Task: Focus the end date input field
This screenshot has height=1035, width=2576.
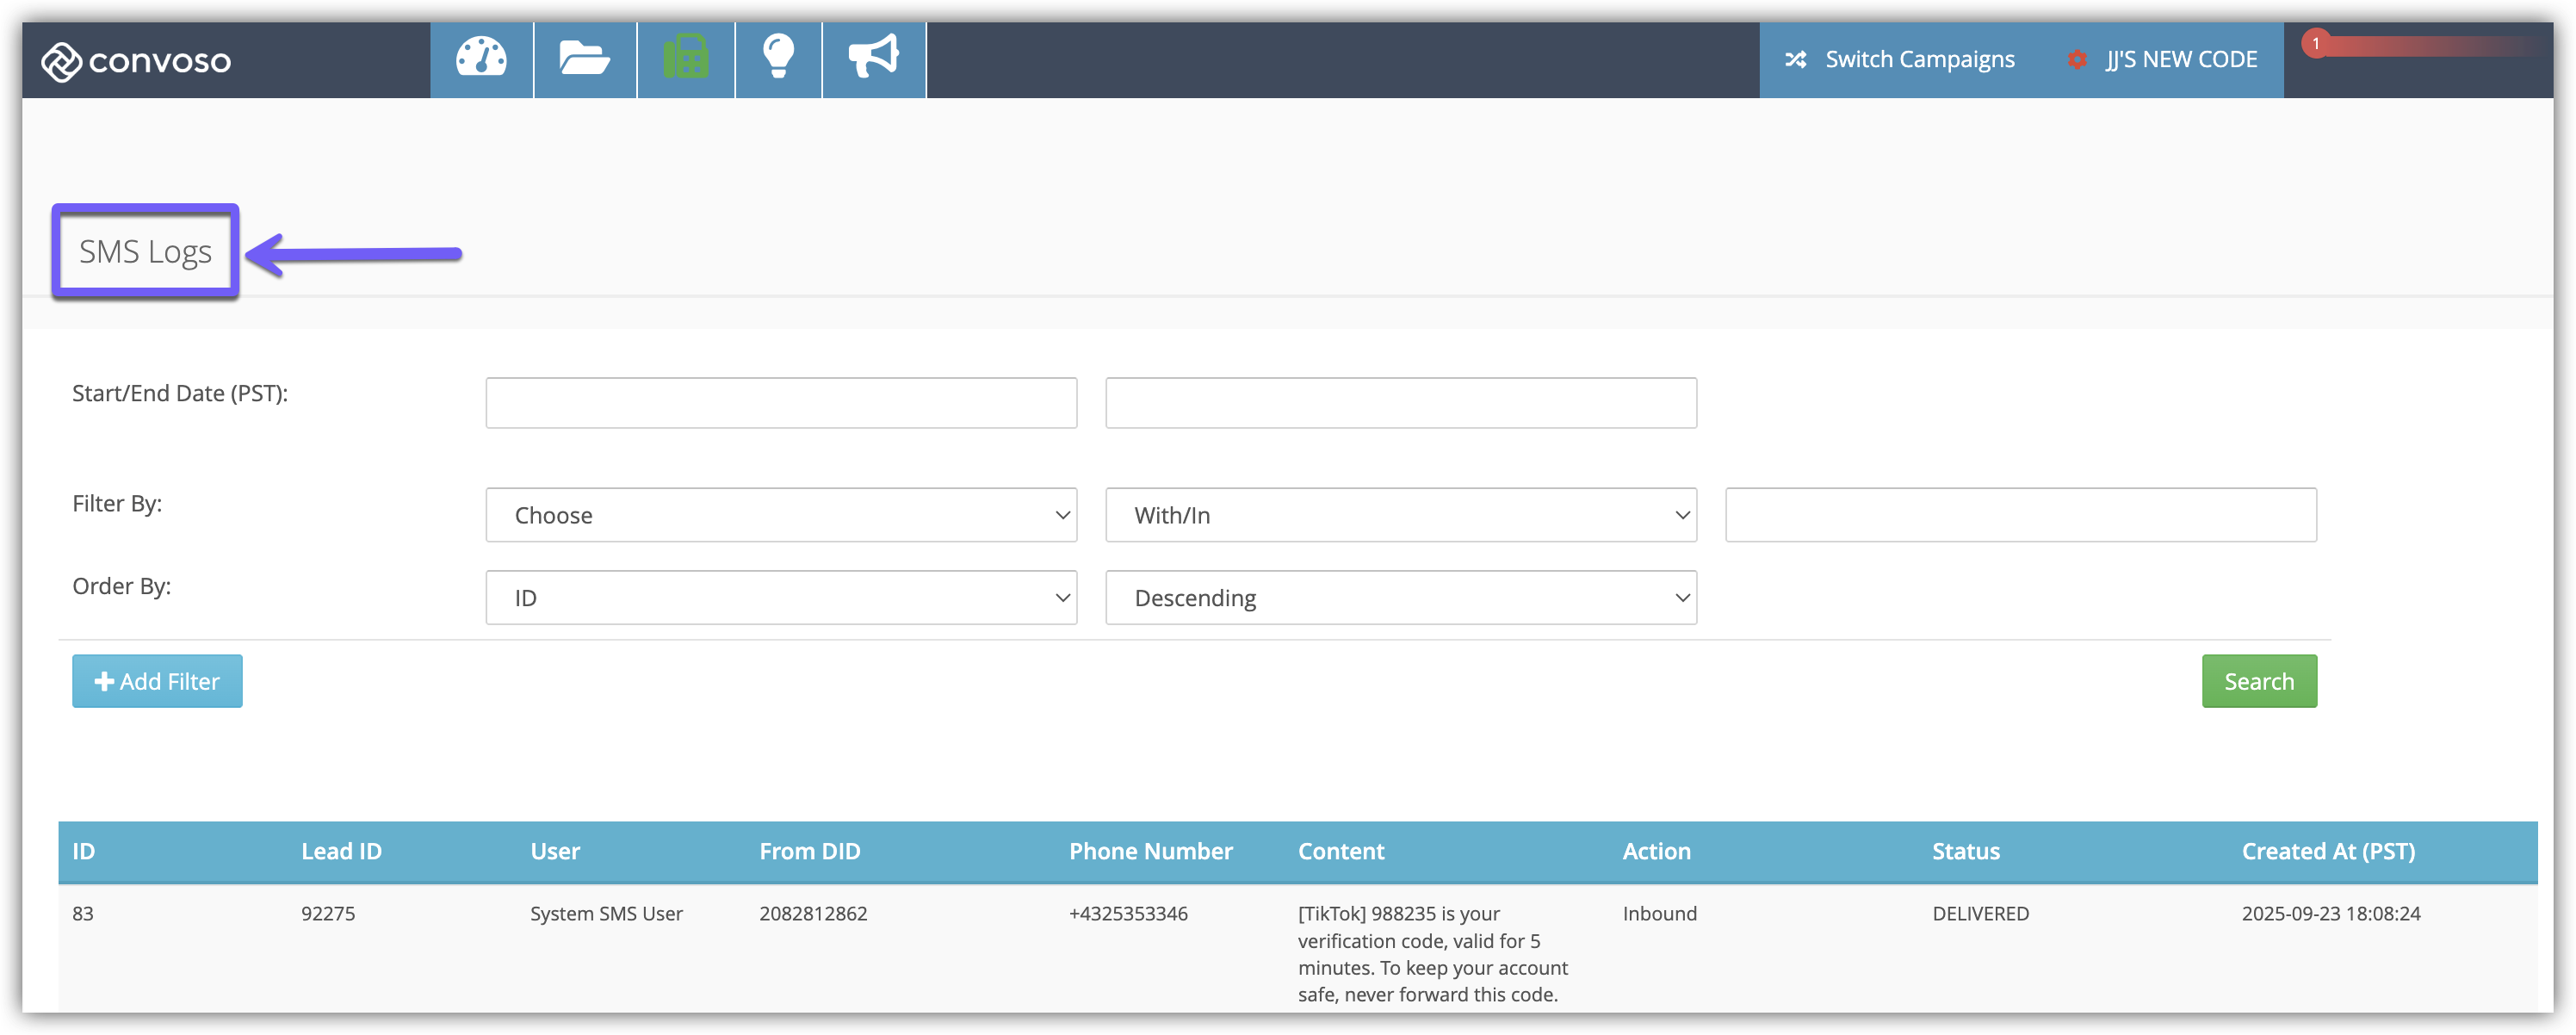Action: click(x=1400, y=403)
